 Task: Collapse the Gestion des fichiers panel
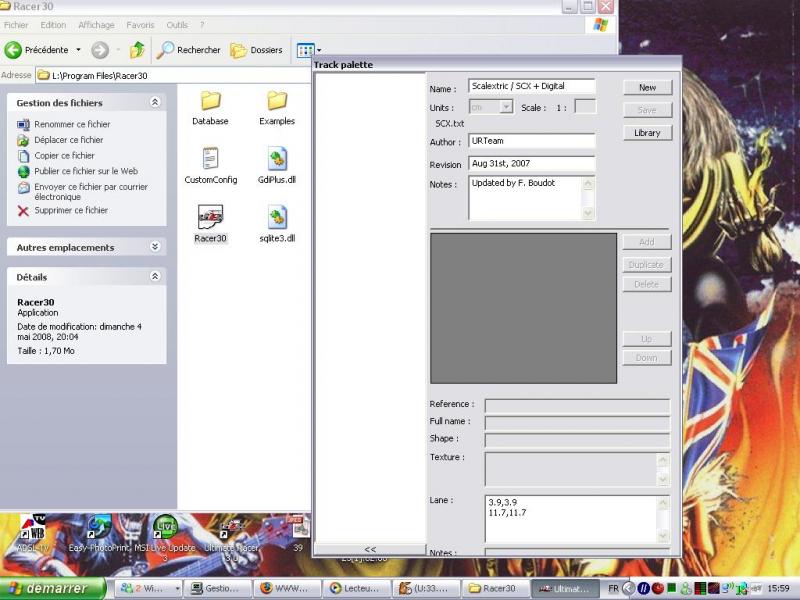click(155, 102)
